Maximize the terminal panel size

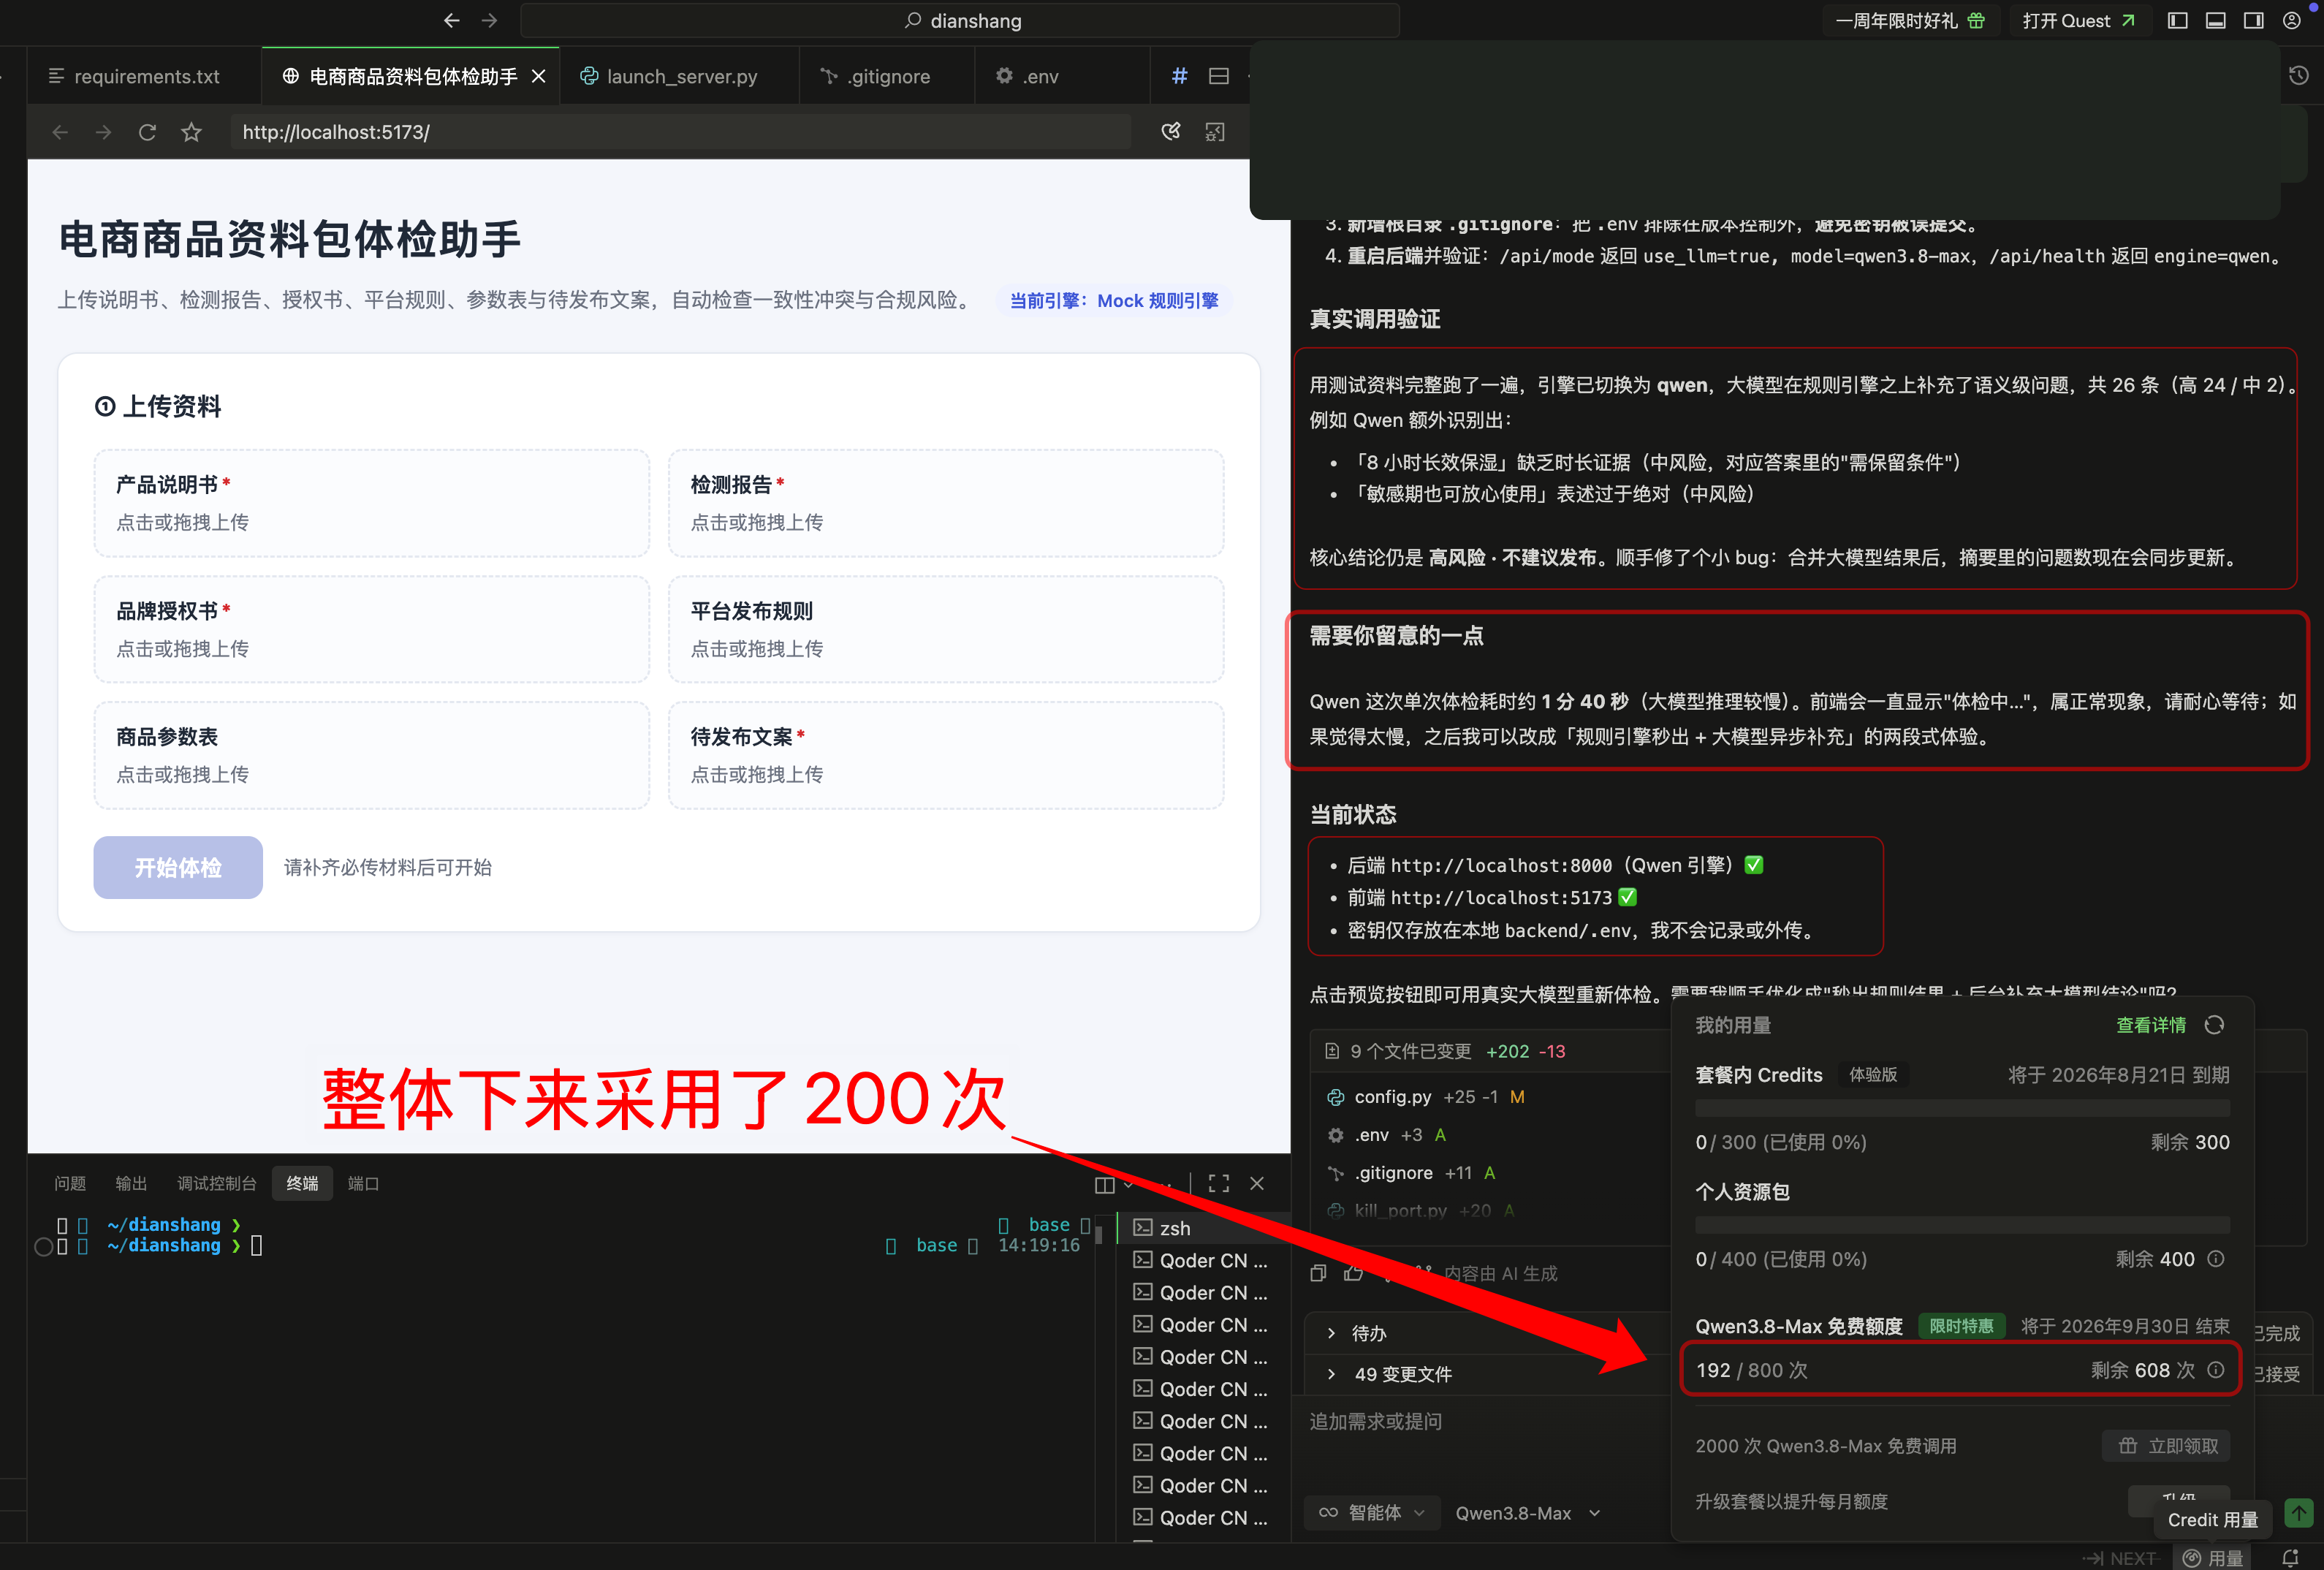point(1218,1184)
